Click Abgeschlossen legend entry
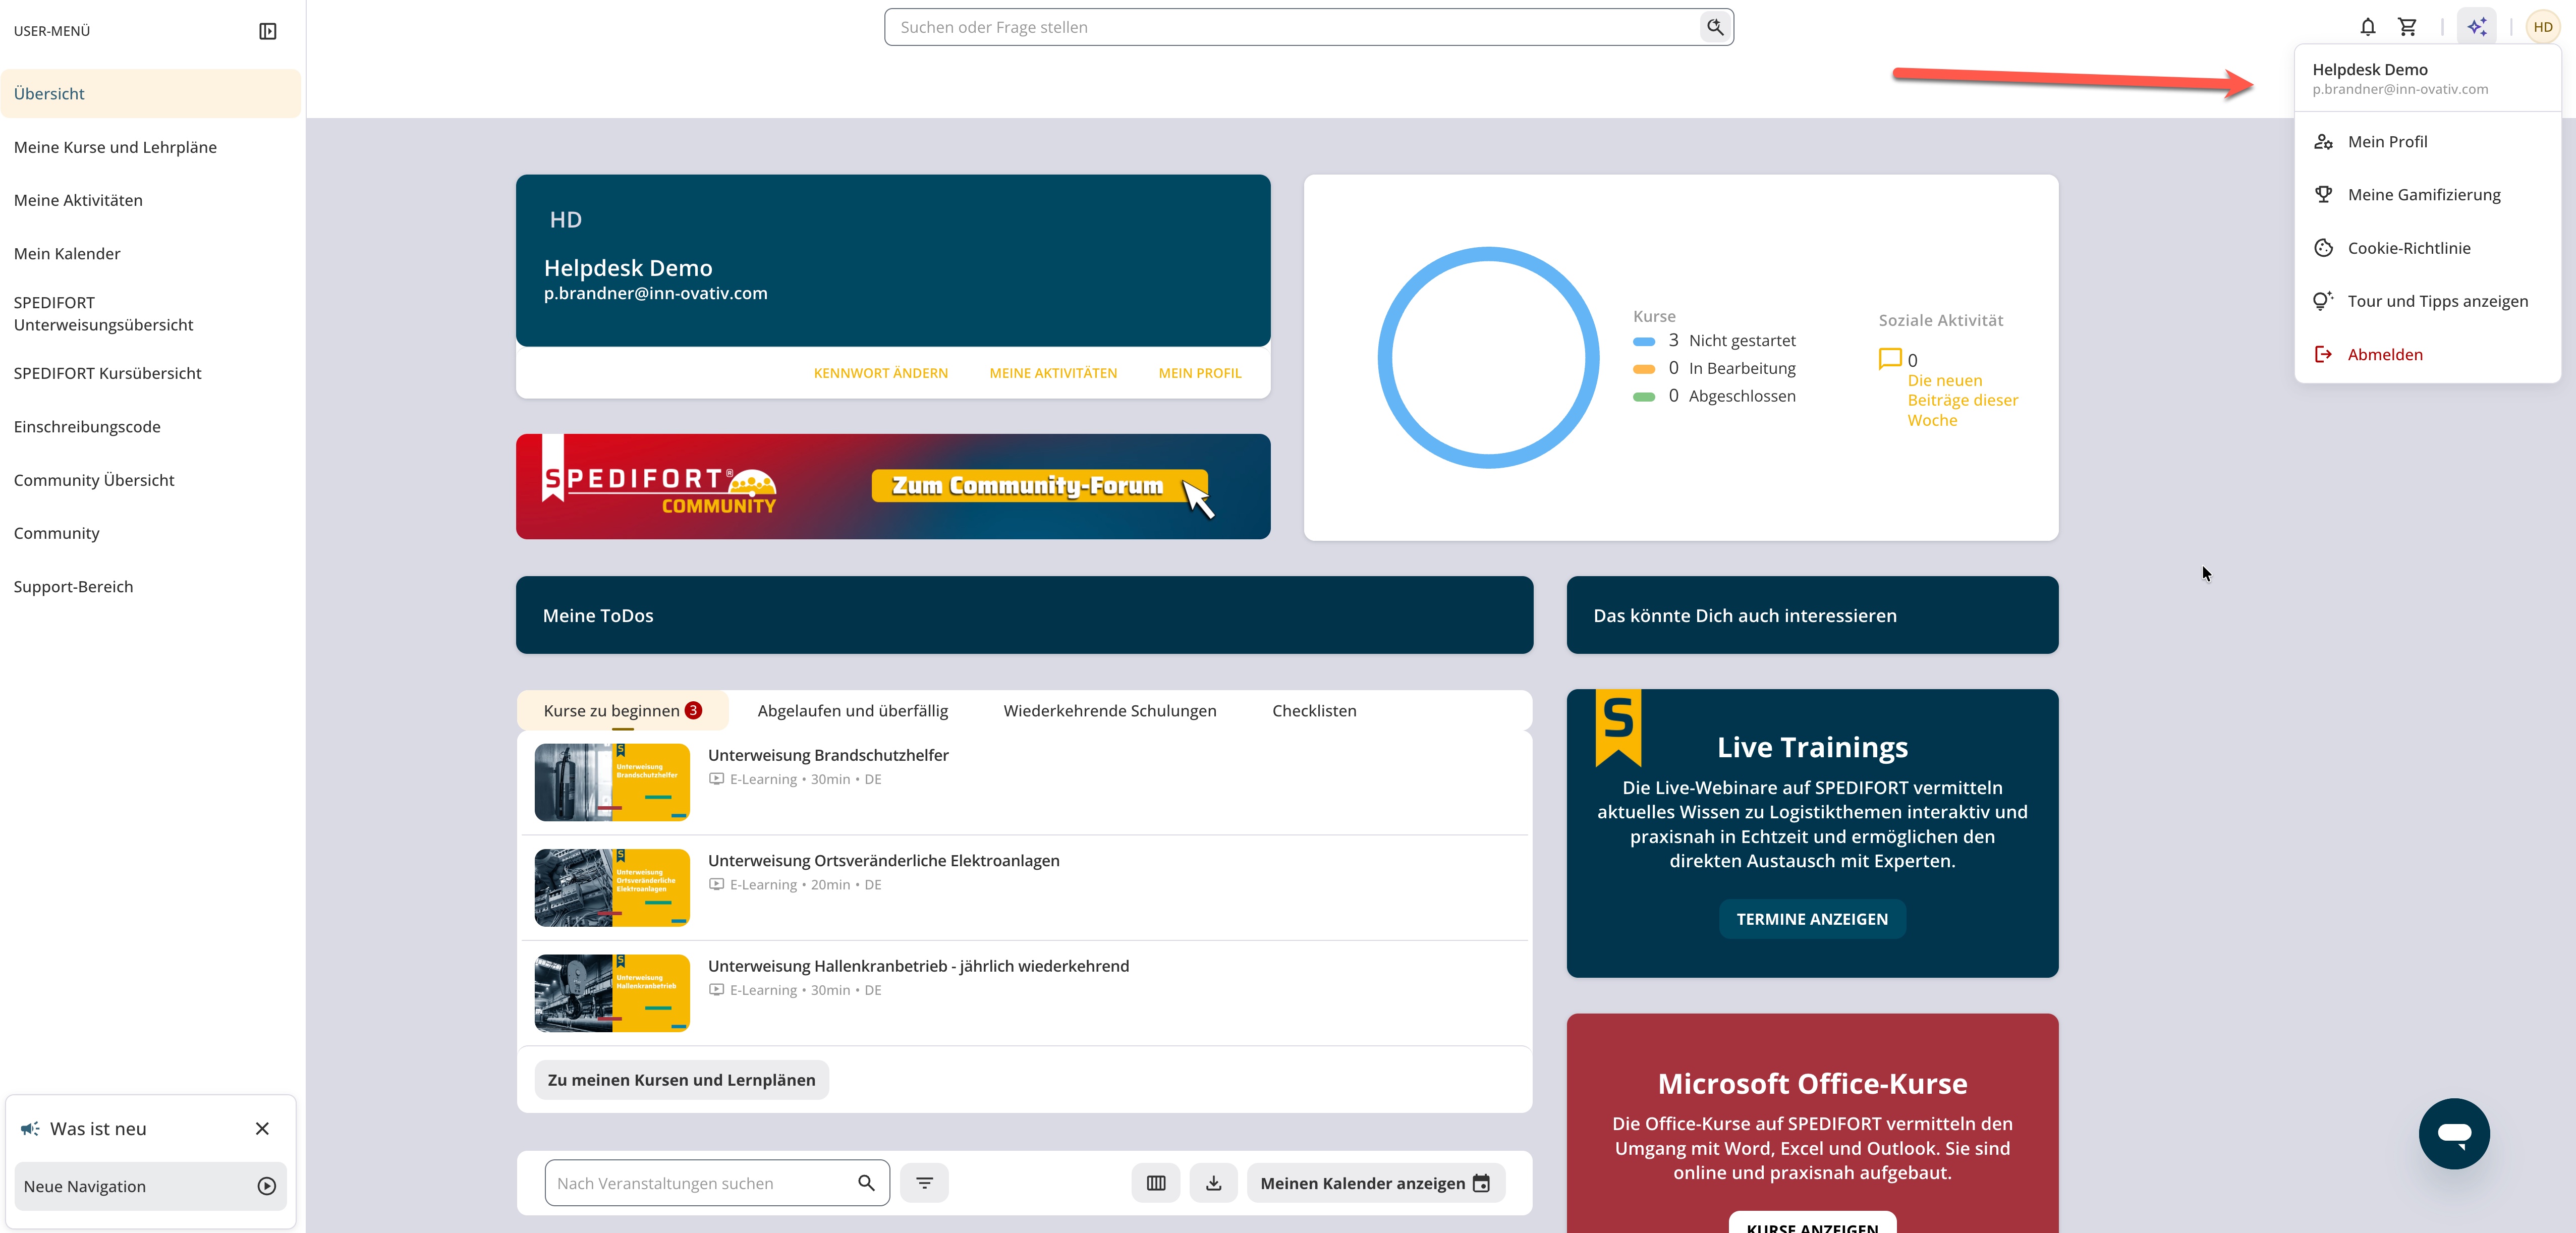The image size is (2576, 1233). [1715, 396]
